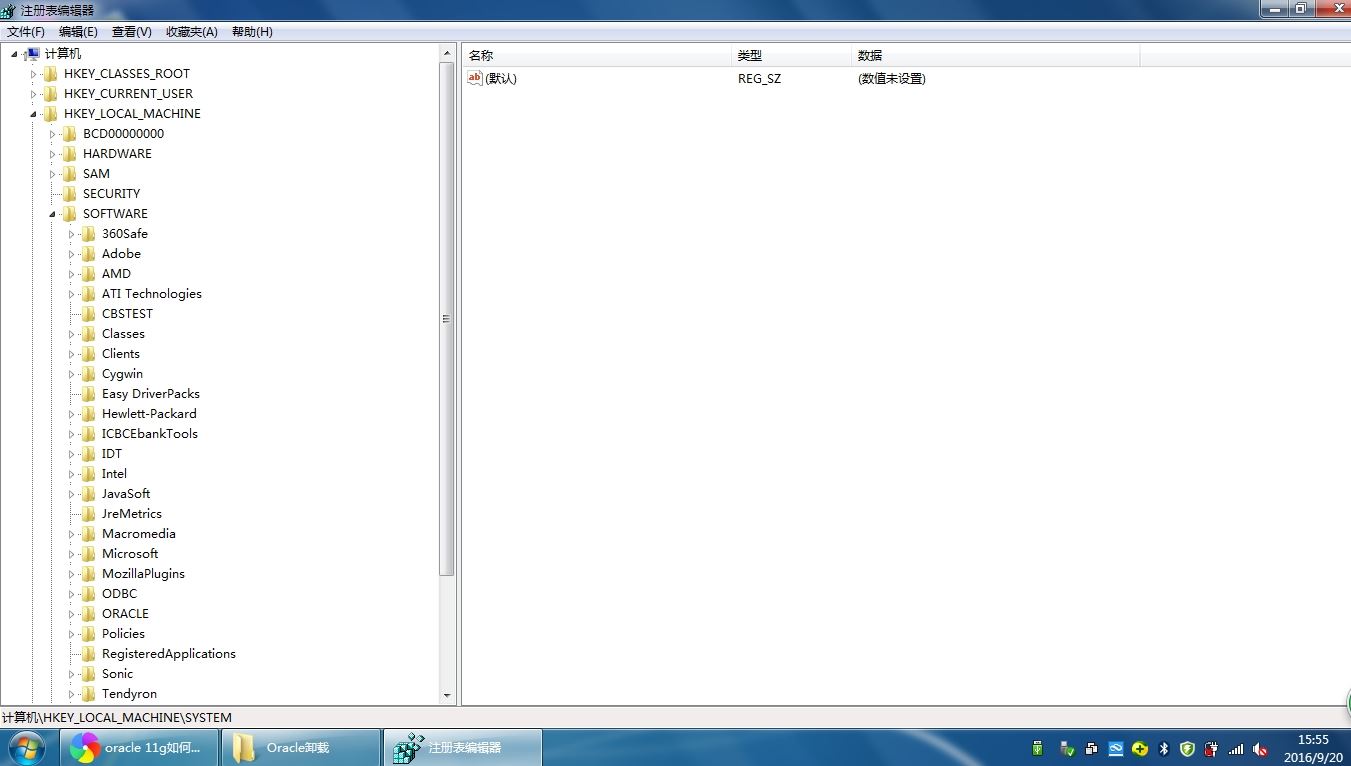
Task: Click the Cygwin folder icon
Action: pos(88,374)
